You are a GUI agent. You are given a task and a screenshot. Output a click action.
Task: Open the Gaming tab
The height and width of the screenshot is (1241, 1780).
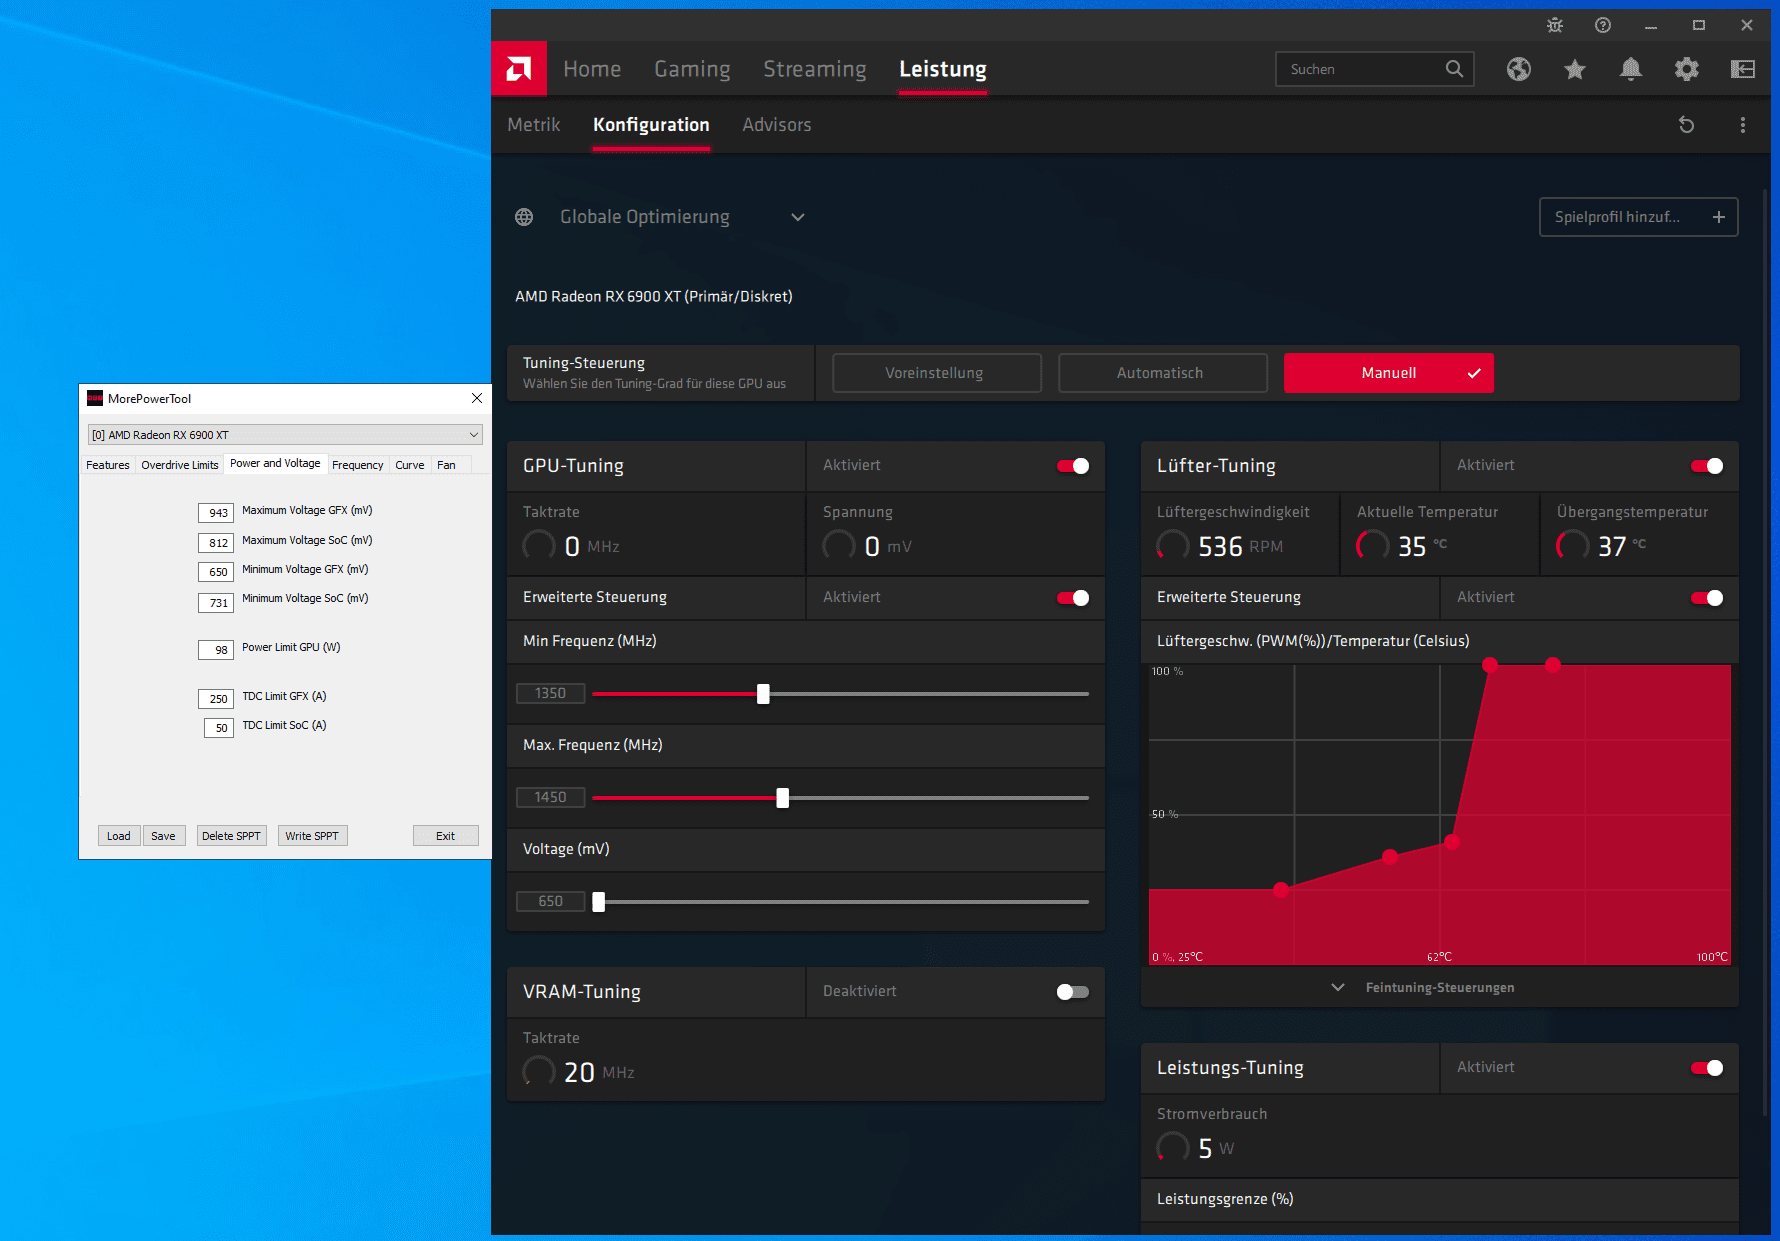click(x=692, y=69)
